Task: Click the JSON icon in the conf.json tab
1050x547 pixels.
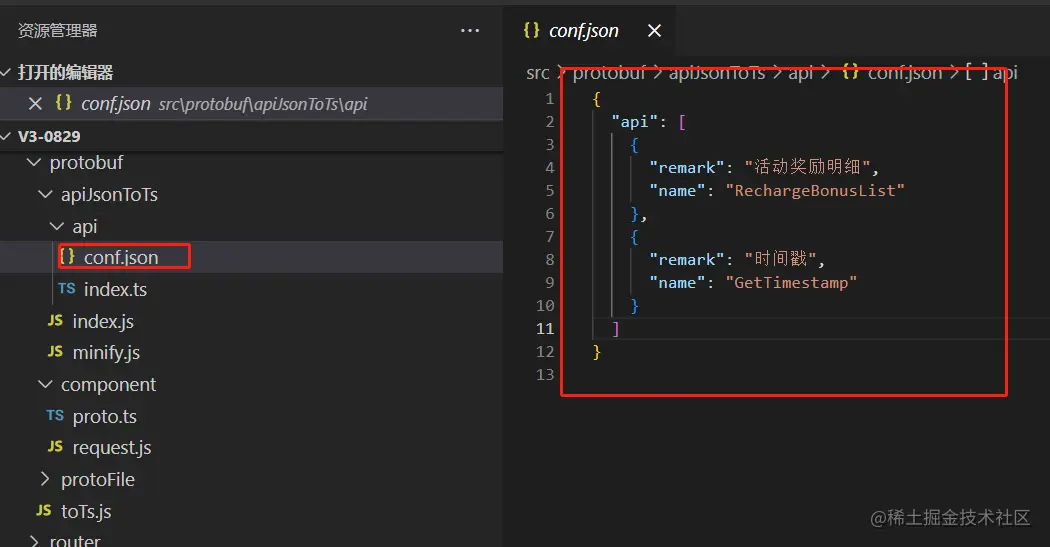Action: 532,30
